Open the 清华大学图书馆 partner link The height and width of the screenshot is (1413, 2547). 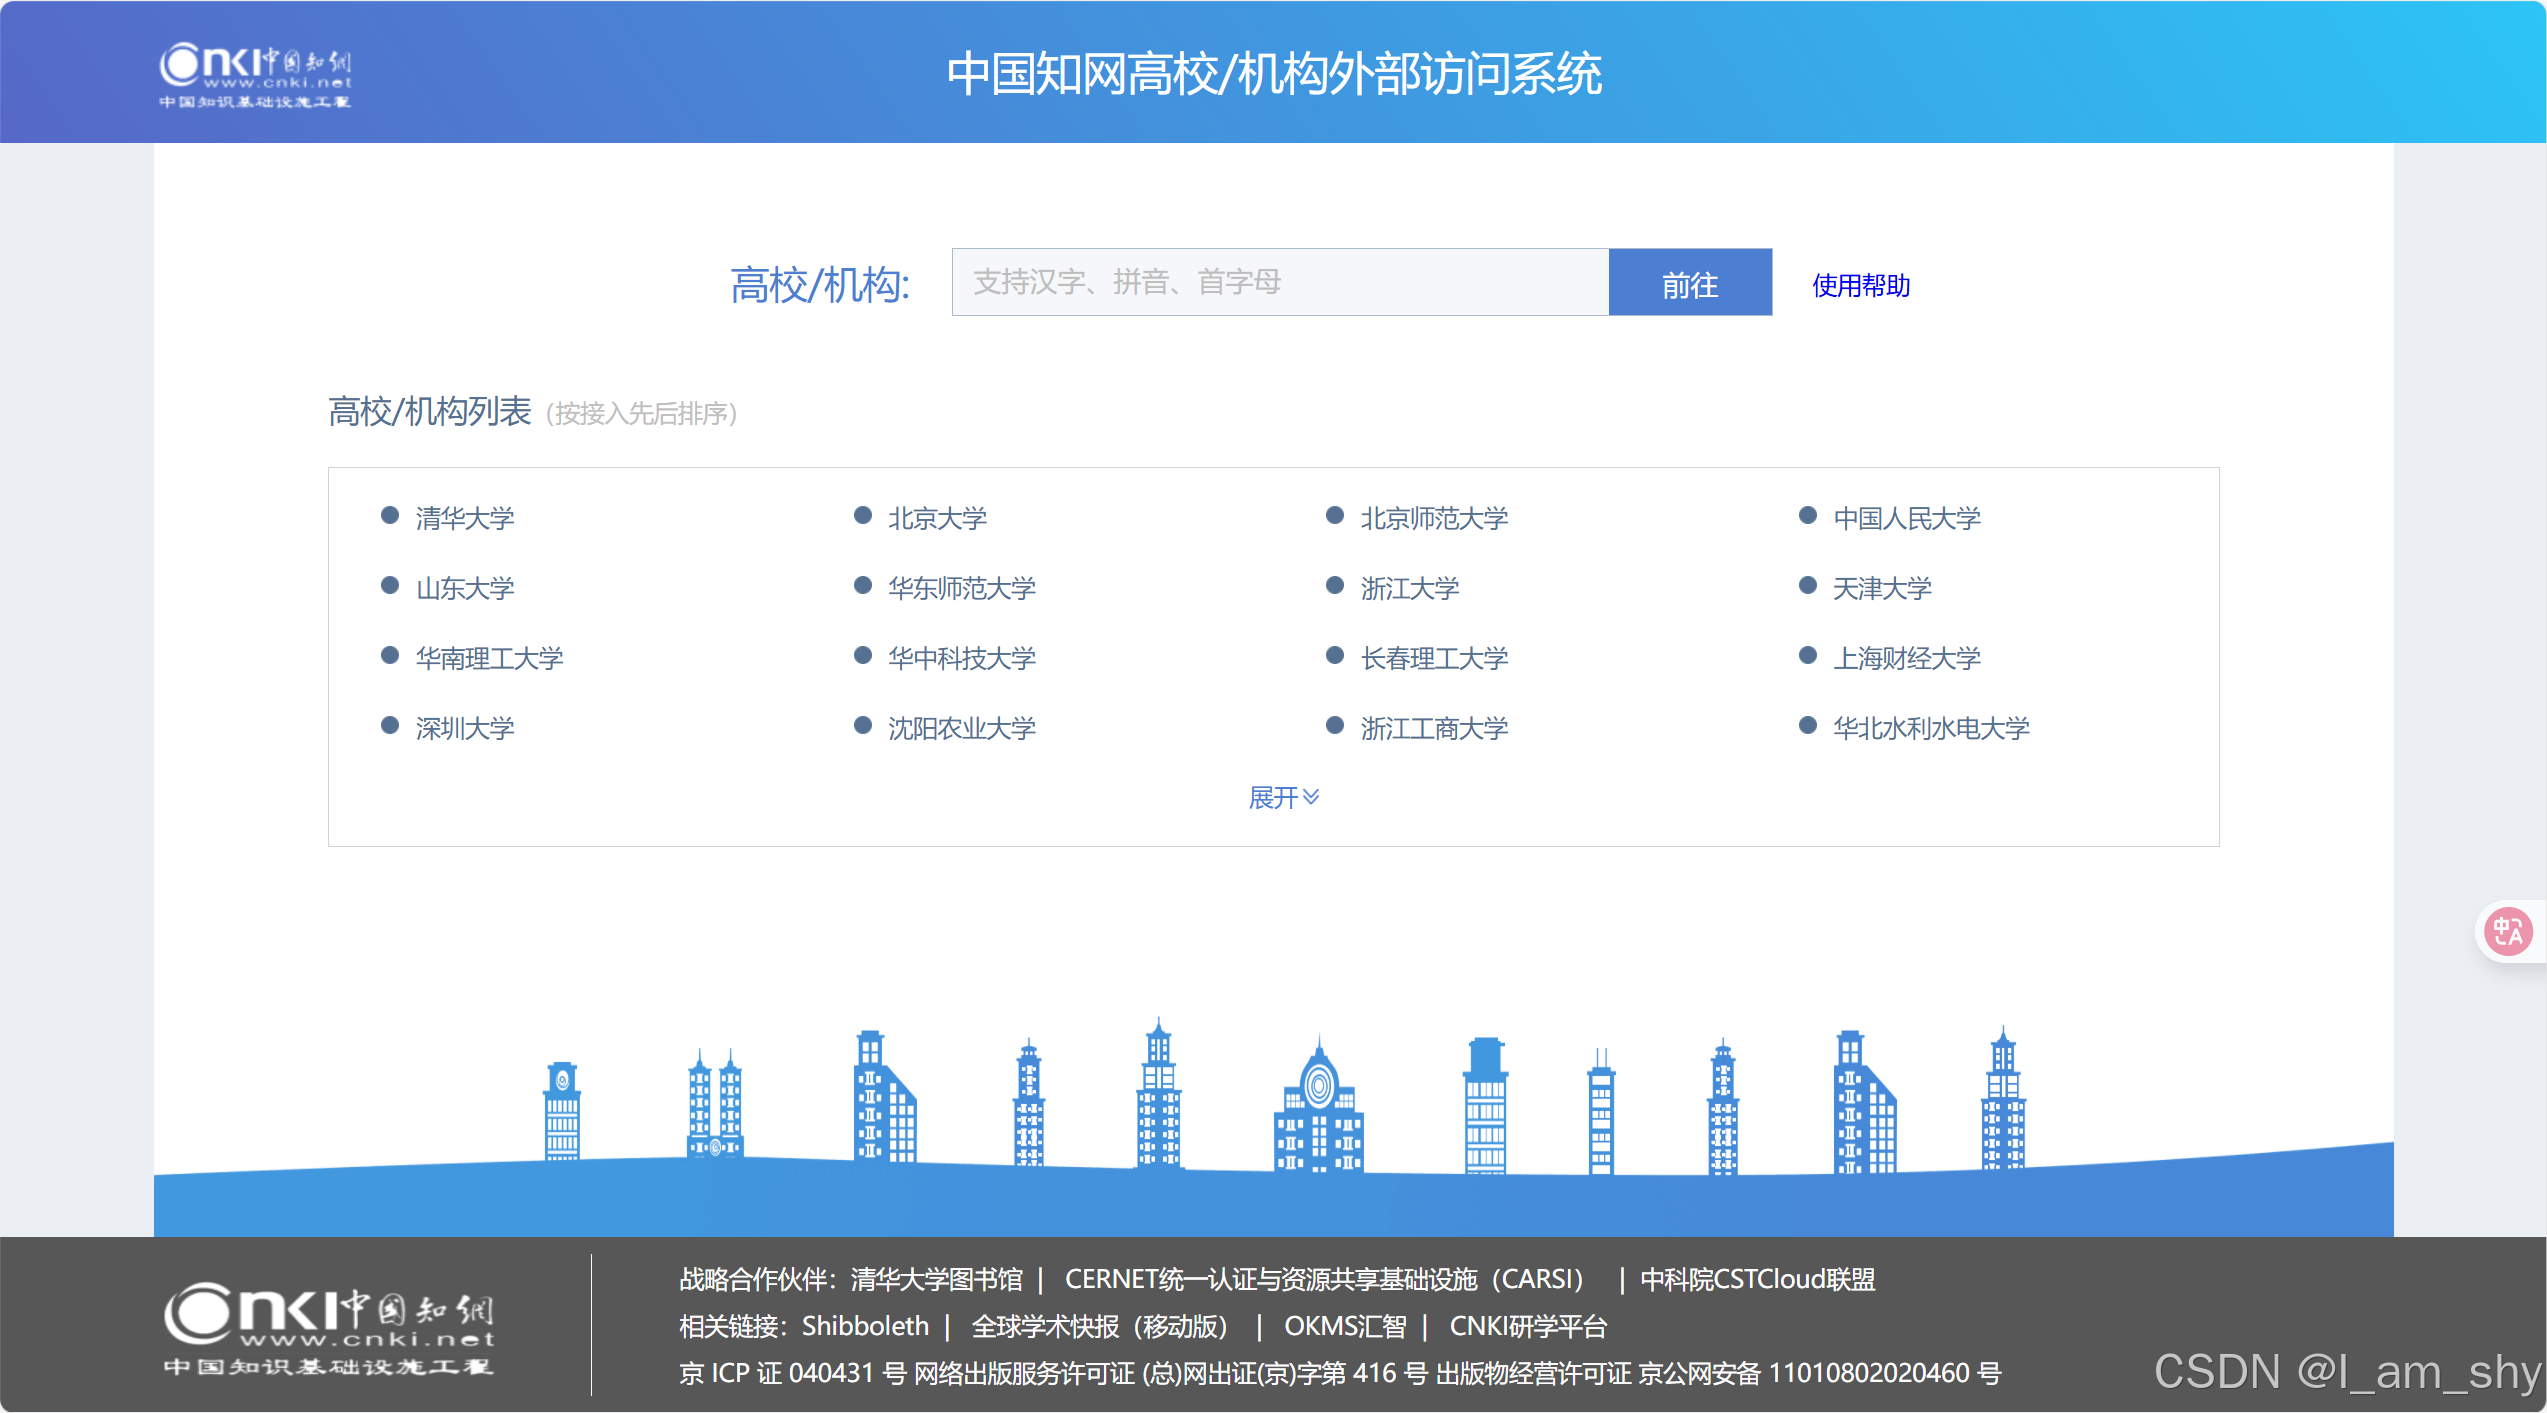point(936,1279)
